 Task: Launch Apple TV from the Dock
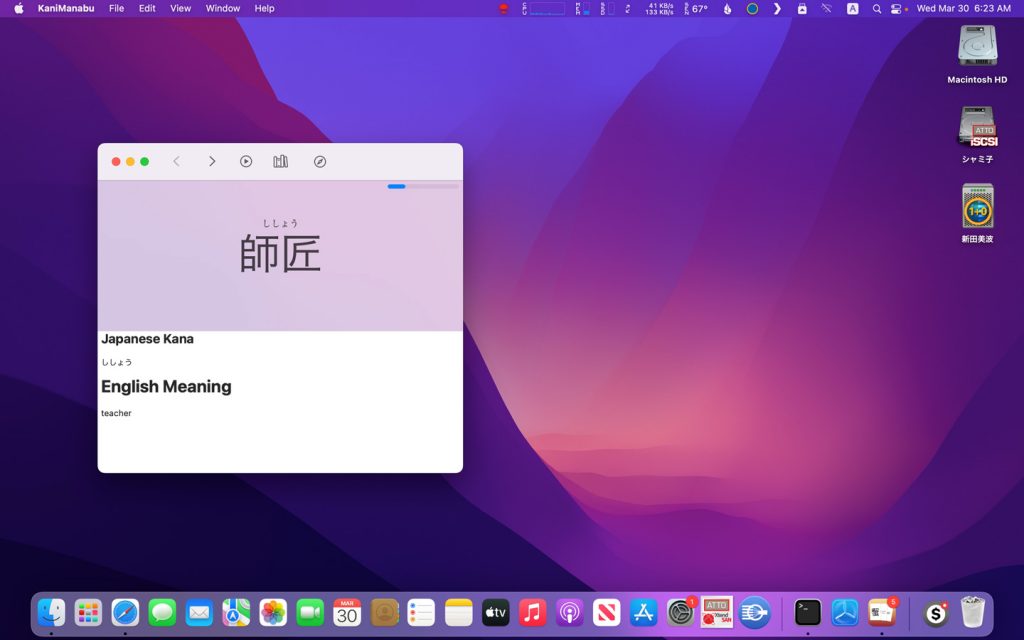click(x=495, y=613)
